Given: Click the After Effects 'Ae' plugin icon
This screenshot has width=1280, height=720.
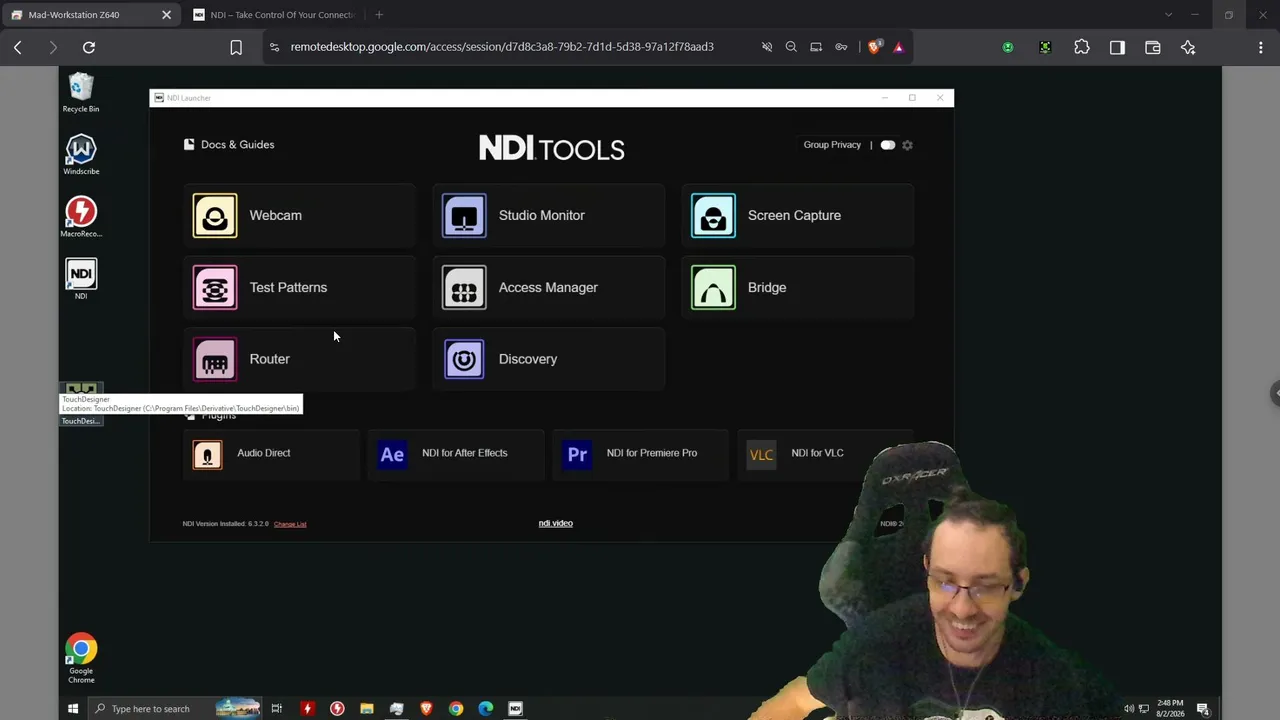Looking at the screenshot, I should coord(392,454).
